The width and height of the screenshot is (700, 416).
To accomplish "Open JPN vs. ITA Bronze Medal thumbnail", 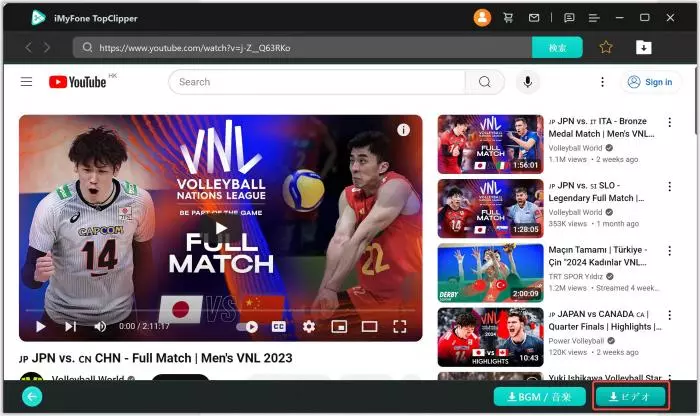I will pos(490,144).
